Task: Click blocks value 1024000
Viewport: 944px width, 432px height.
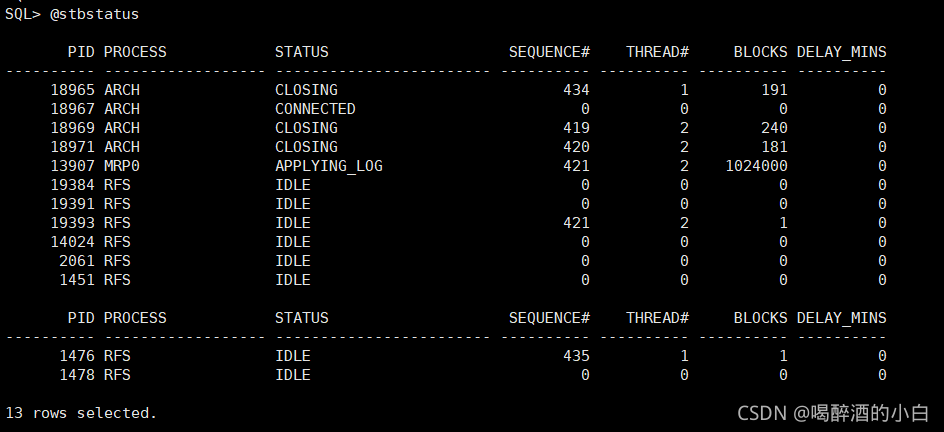Action: pos(756,166)
